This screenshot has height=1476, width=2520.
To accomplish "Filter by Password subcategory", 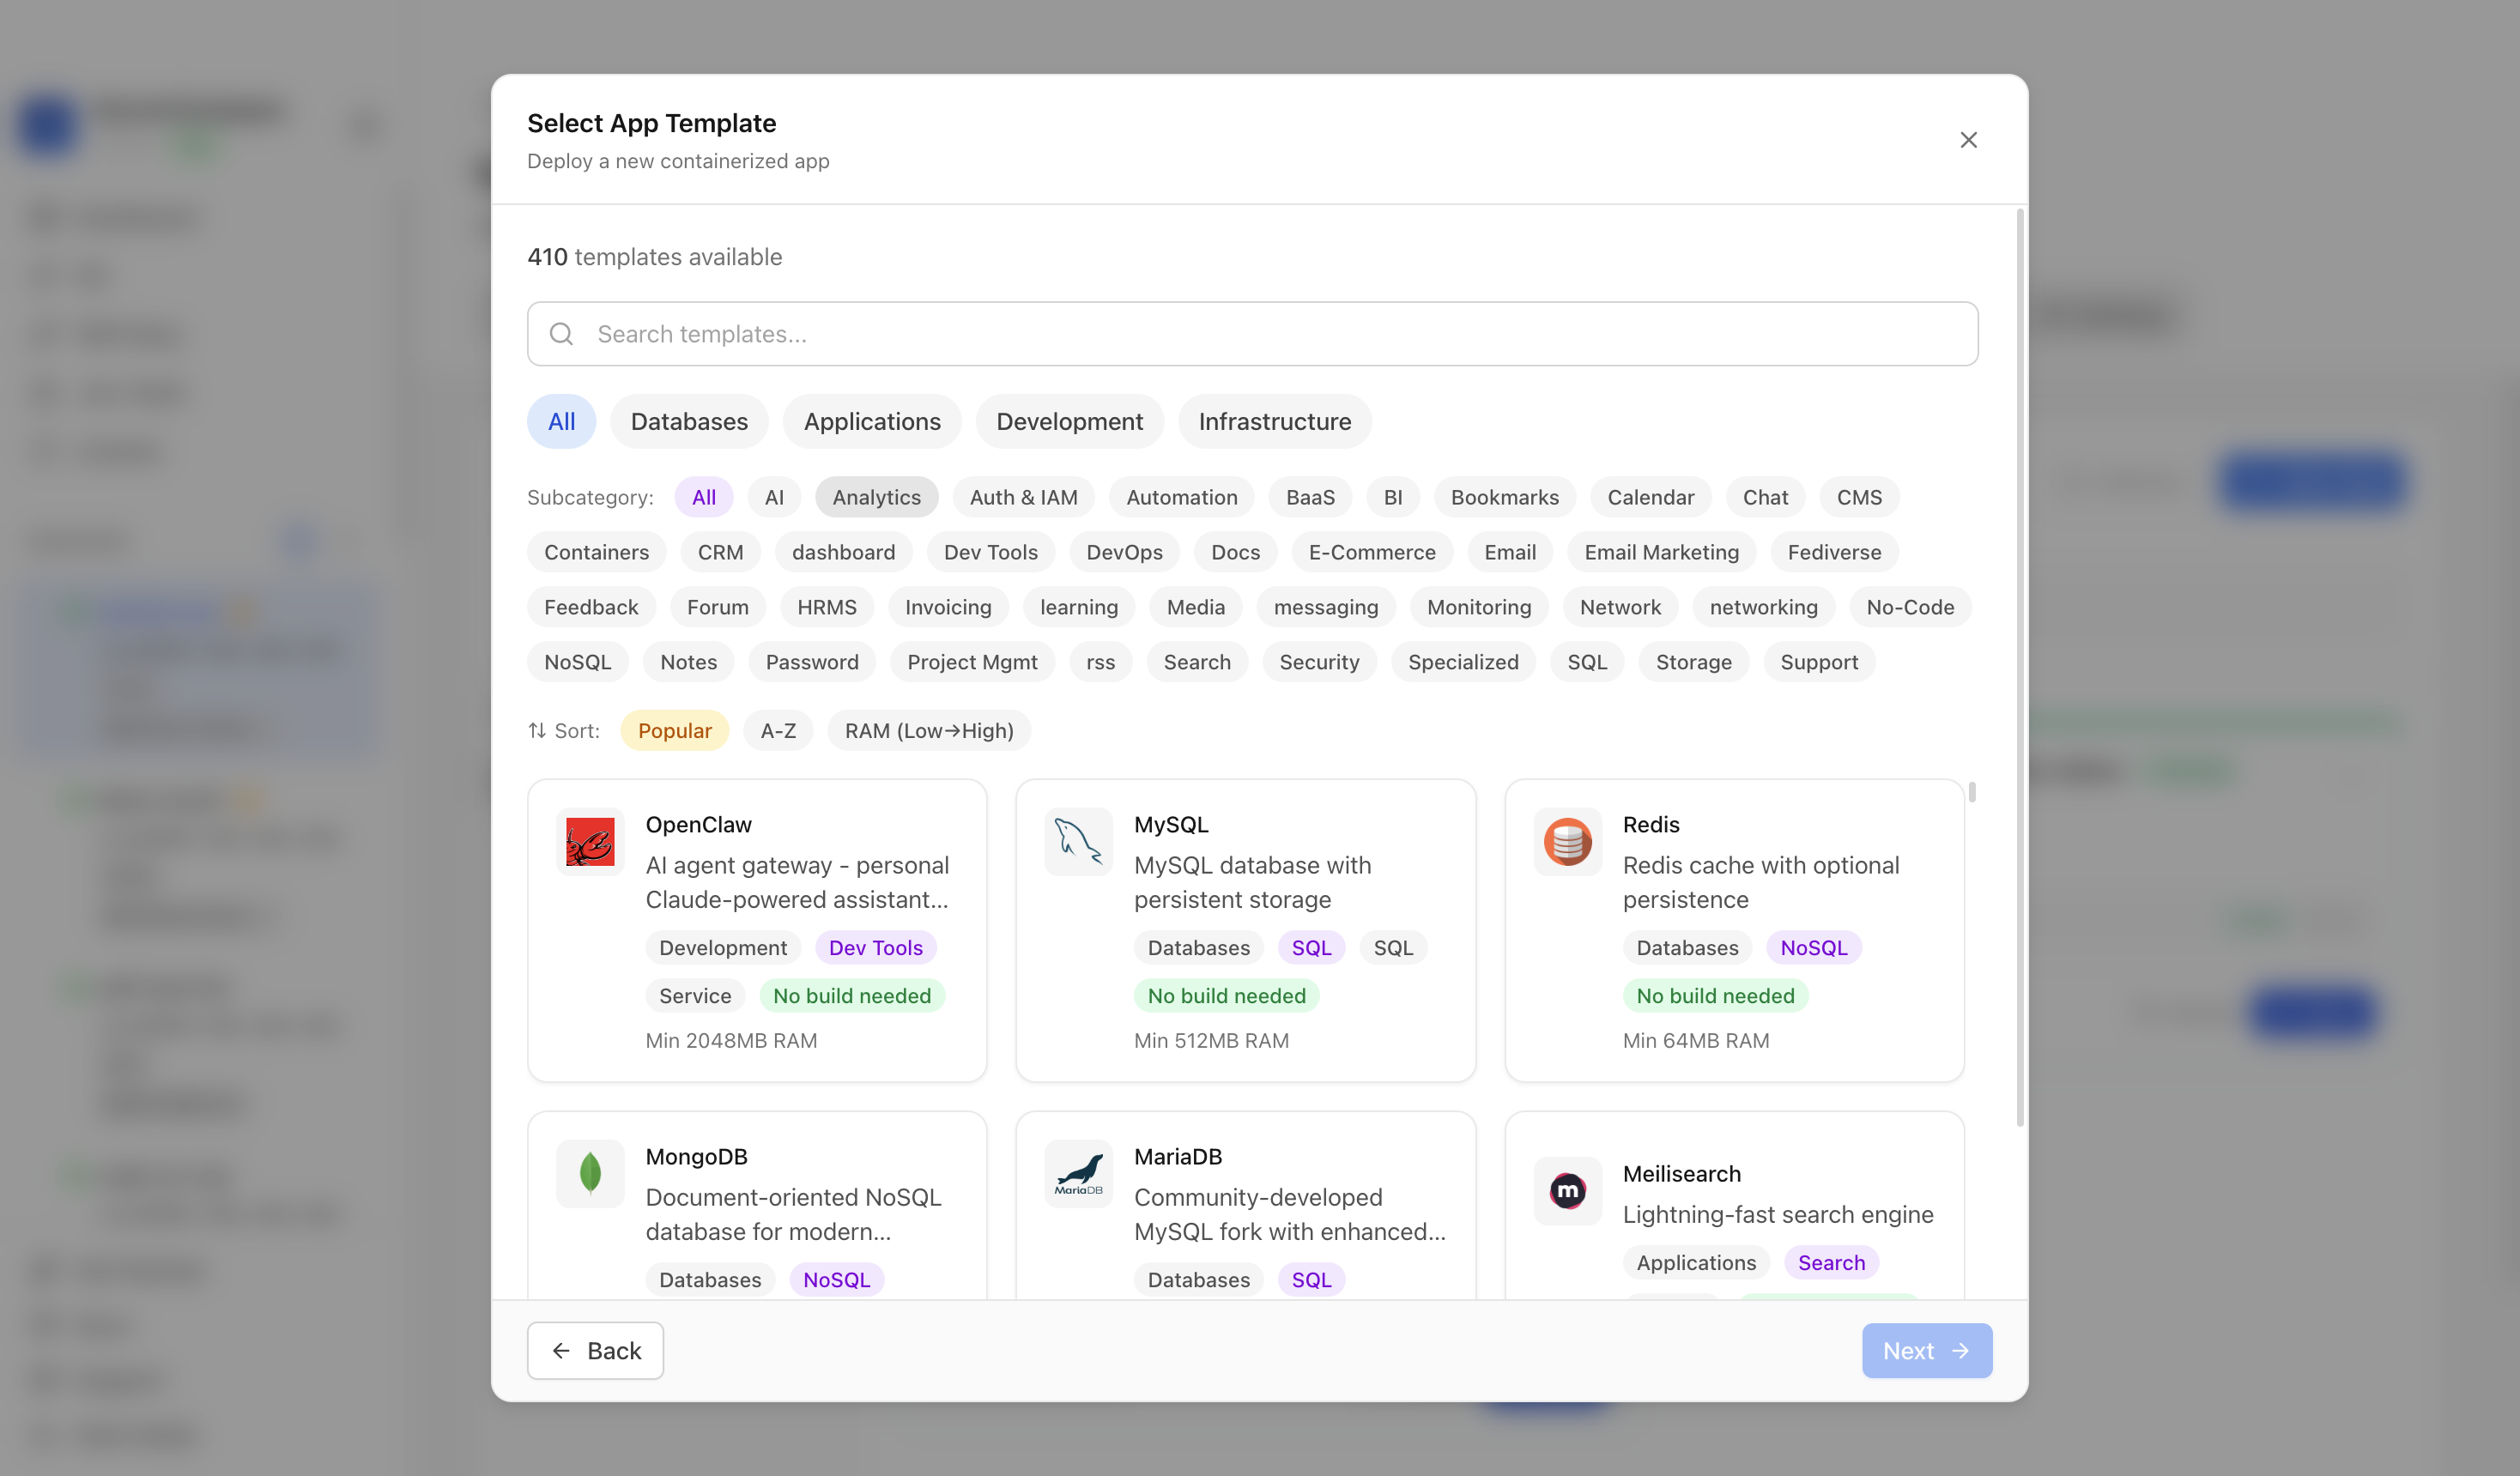I will (812, 662).
